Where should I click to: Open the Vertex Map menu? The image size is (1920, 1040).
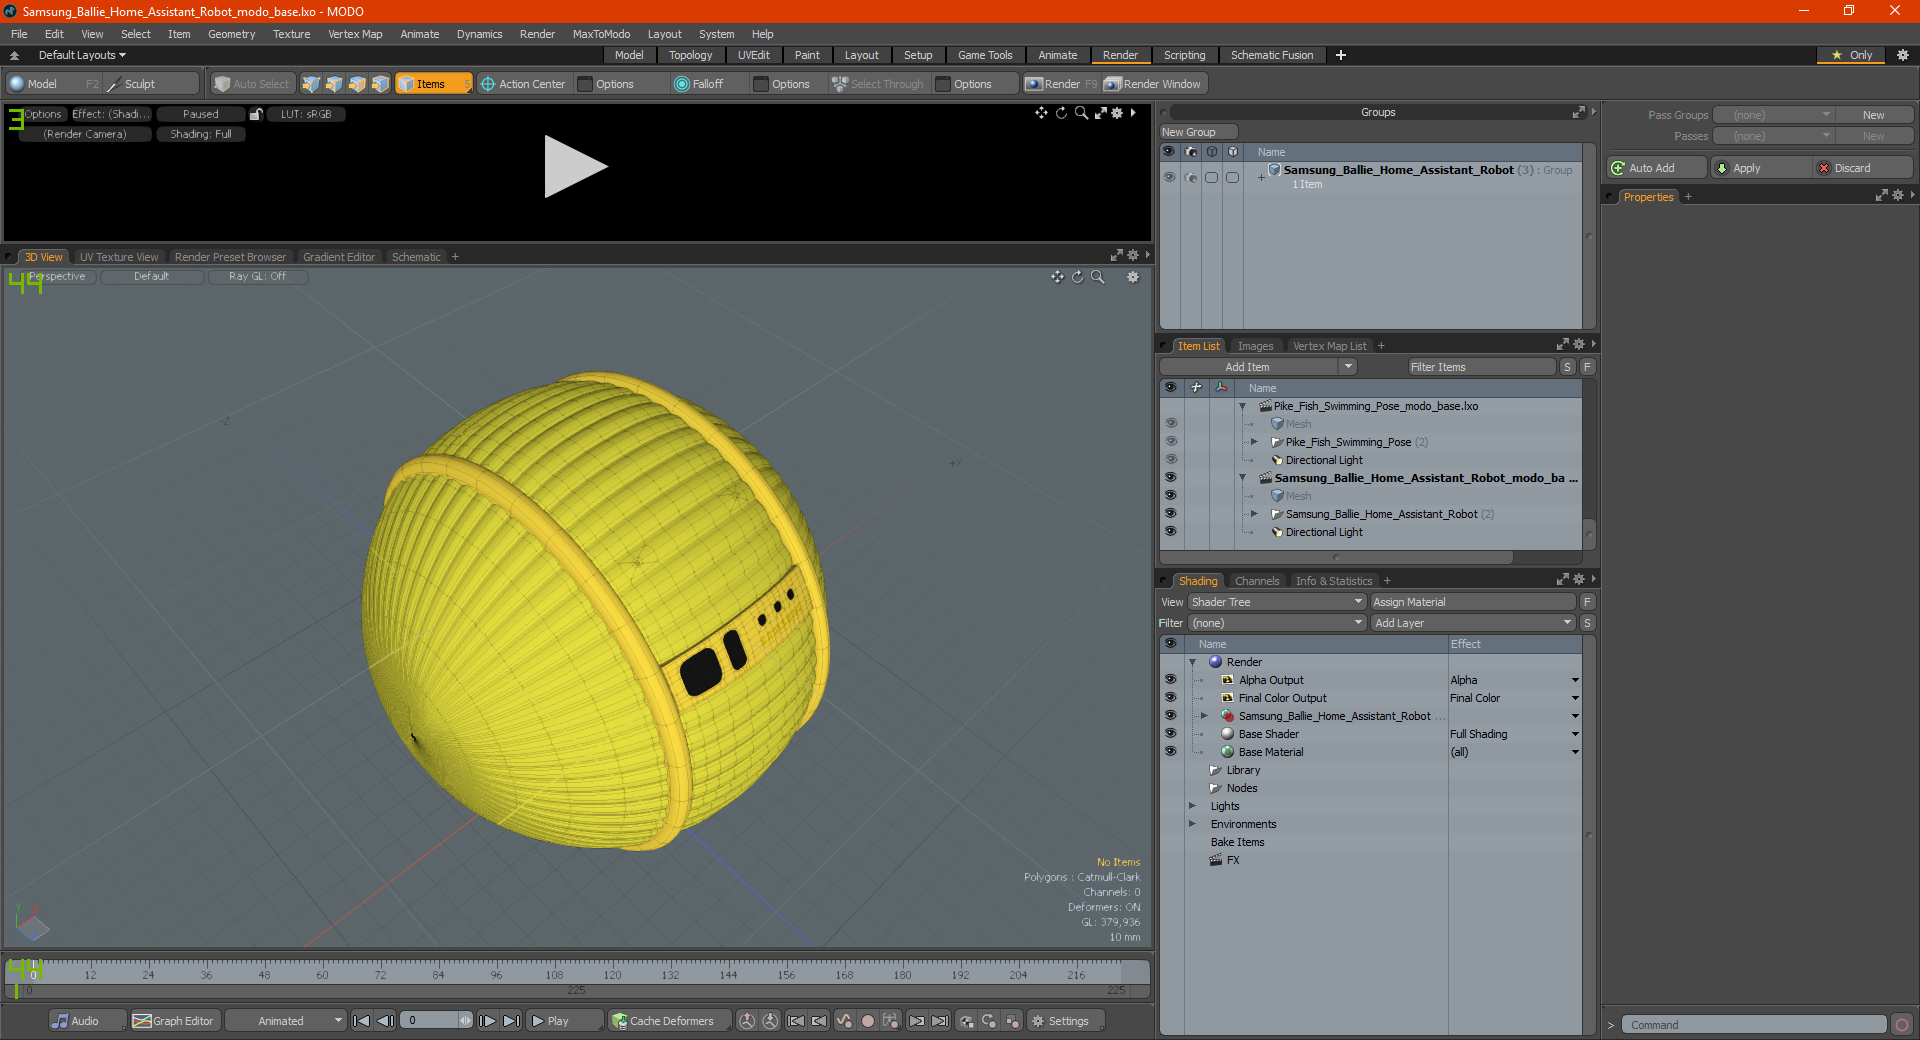(x=355, y=34)
